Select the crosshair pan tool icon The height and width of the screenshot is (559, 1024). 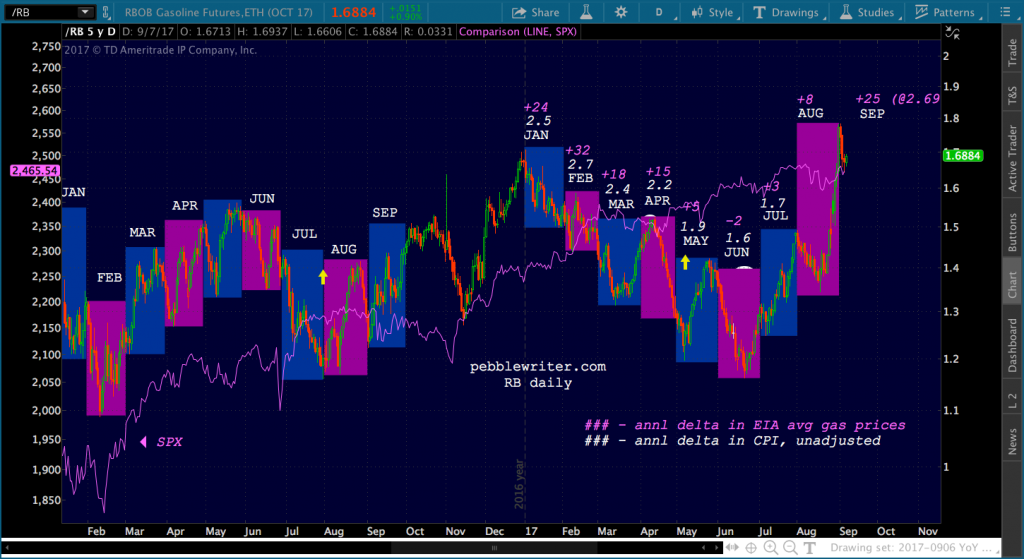(x=751, y=548)
